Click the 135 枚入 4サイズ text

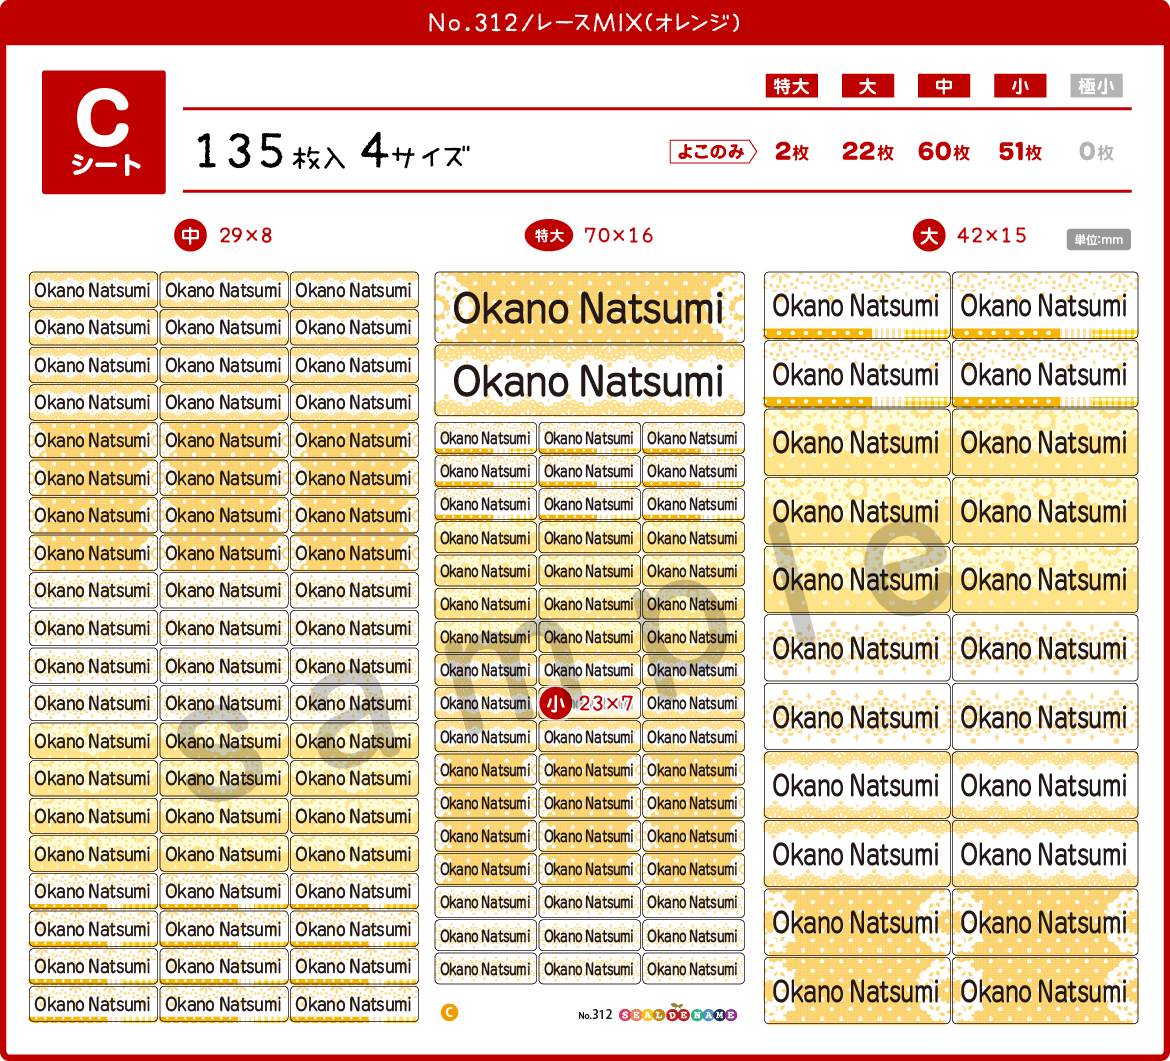(333, 151)
